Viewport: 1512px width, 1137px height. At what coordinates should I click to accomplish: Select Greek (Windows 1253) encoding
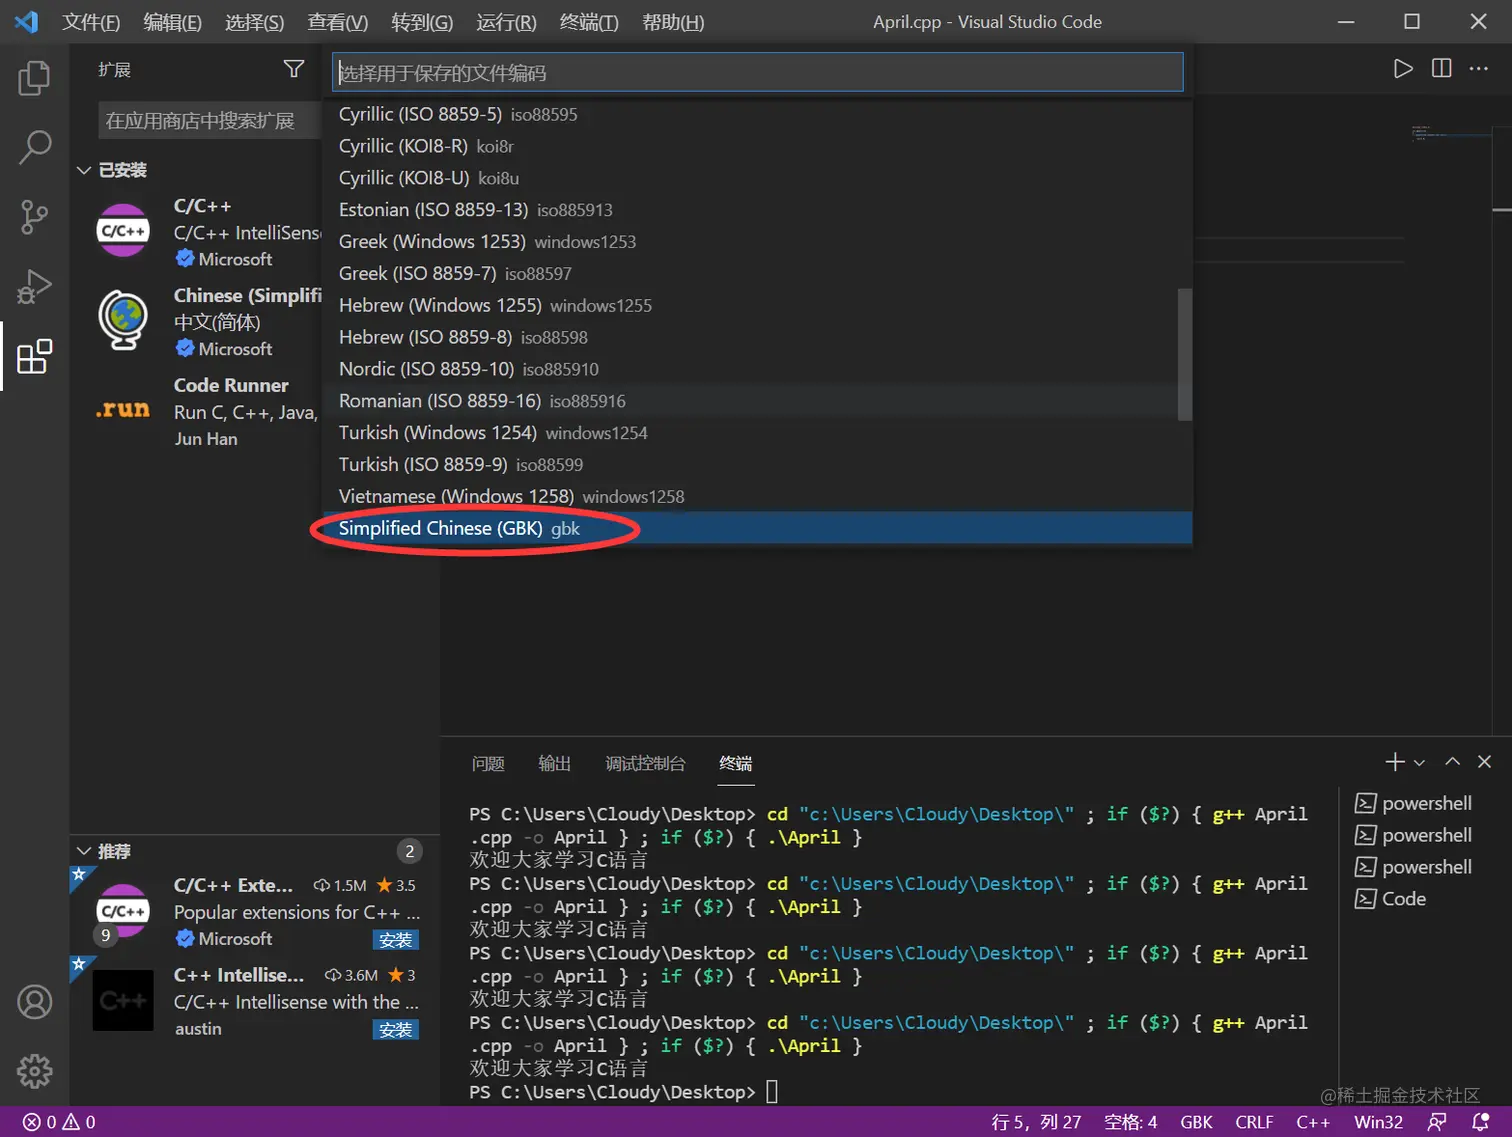(757, 242)
